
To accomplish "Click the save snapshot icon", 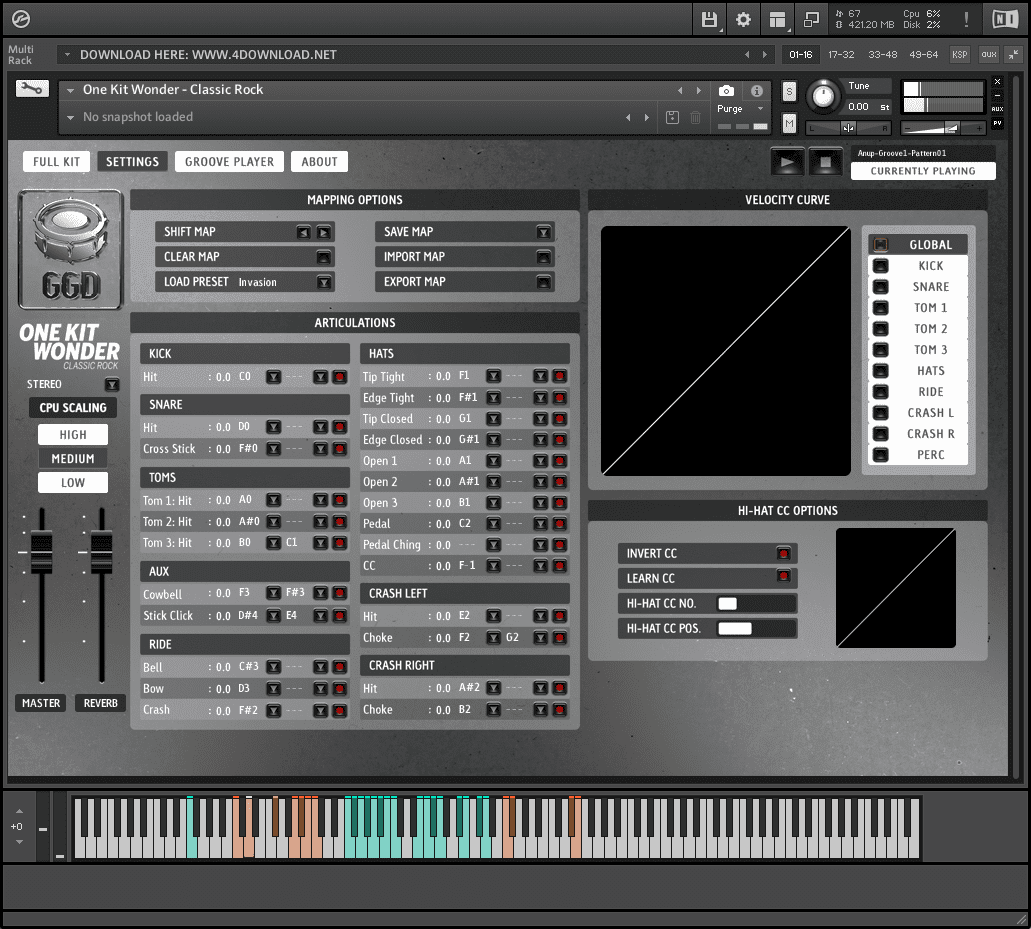I will [672, 118].
